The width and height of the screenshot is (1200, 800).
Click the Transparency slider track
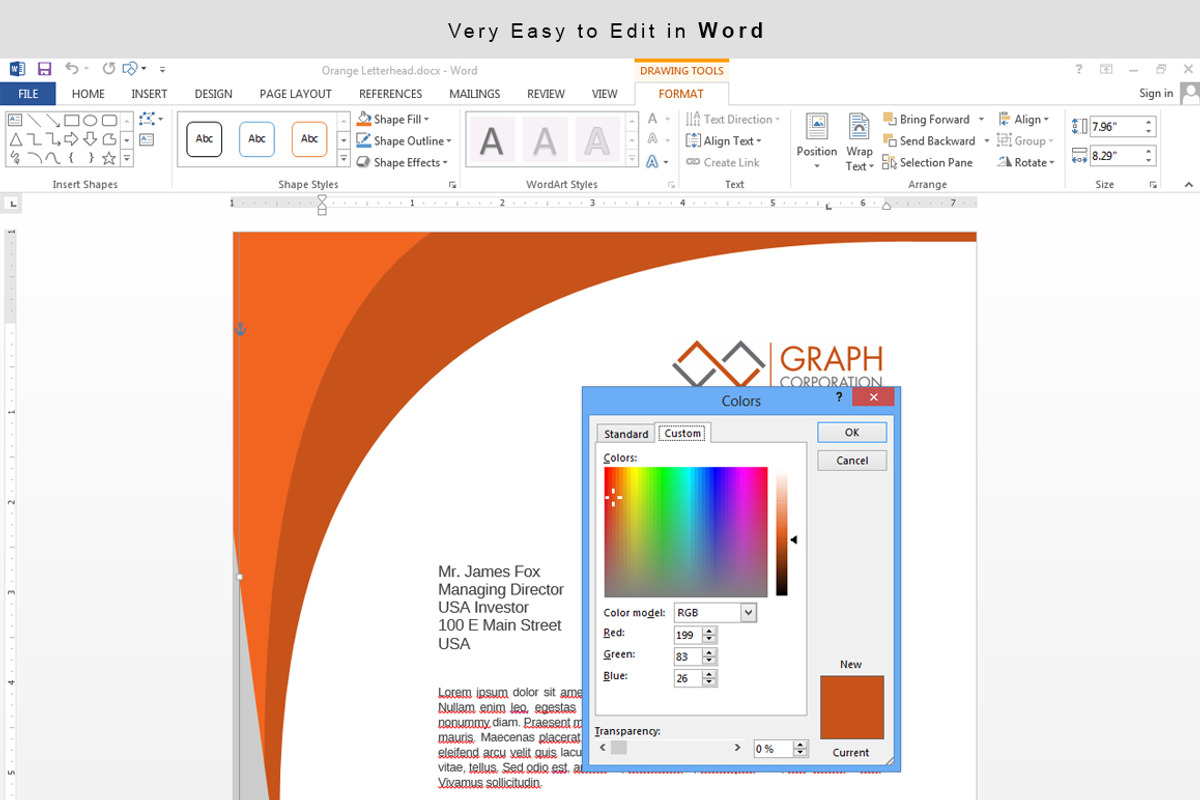click(670, 748)
